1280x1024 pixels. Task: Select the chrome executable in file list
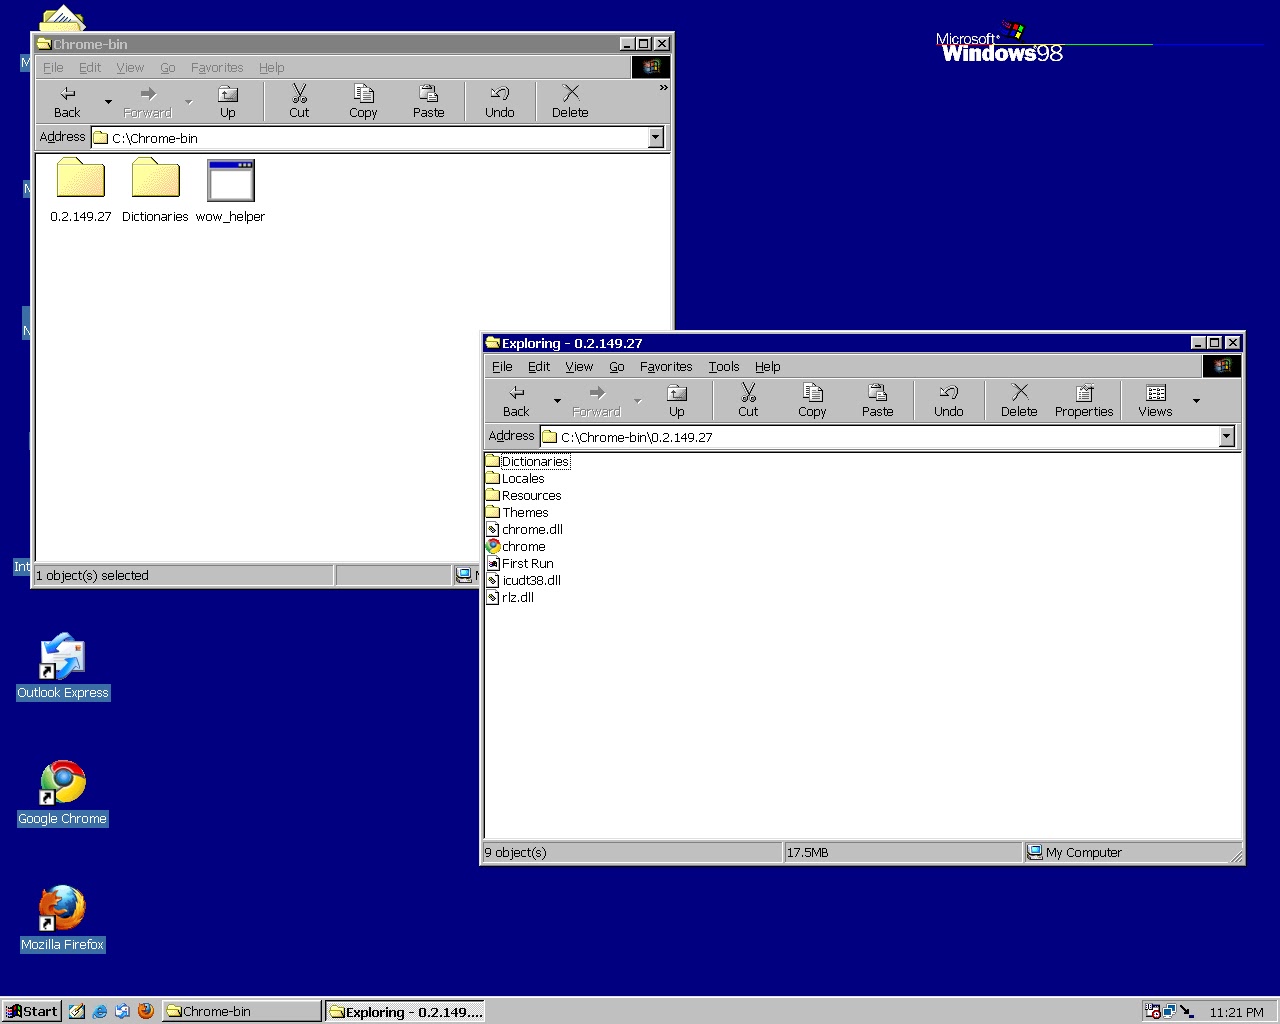516,547
